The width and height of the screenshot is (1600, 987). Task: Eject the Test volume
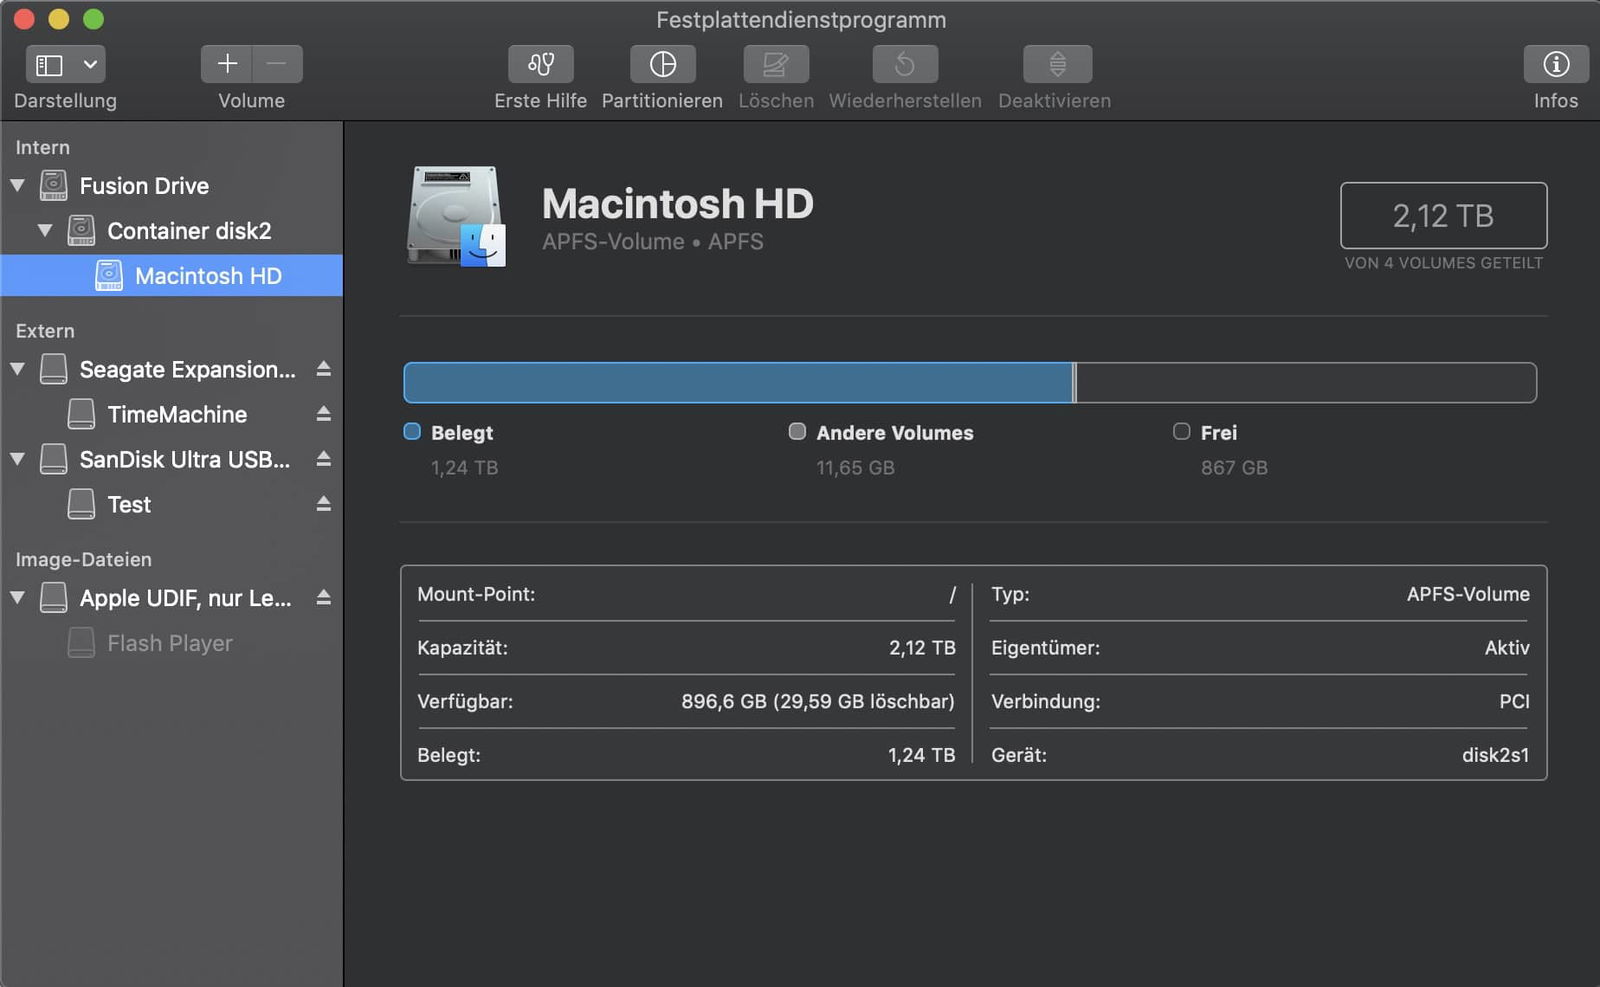click(x=323, y=503)
